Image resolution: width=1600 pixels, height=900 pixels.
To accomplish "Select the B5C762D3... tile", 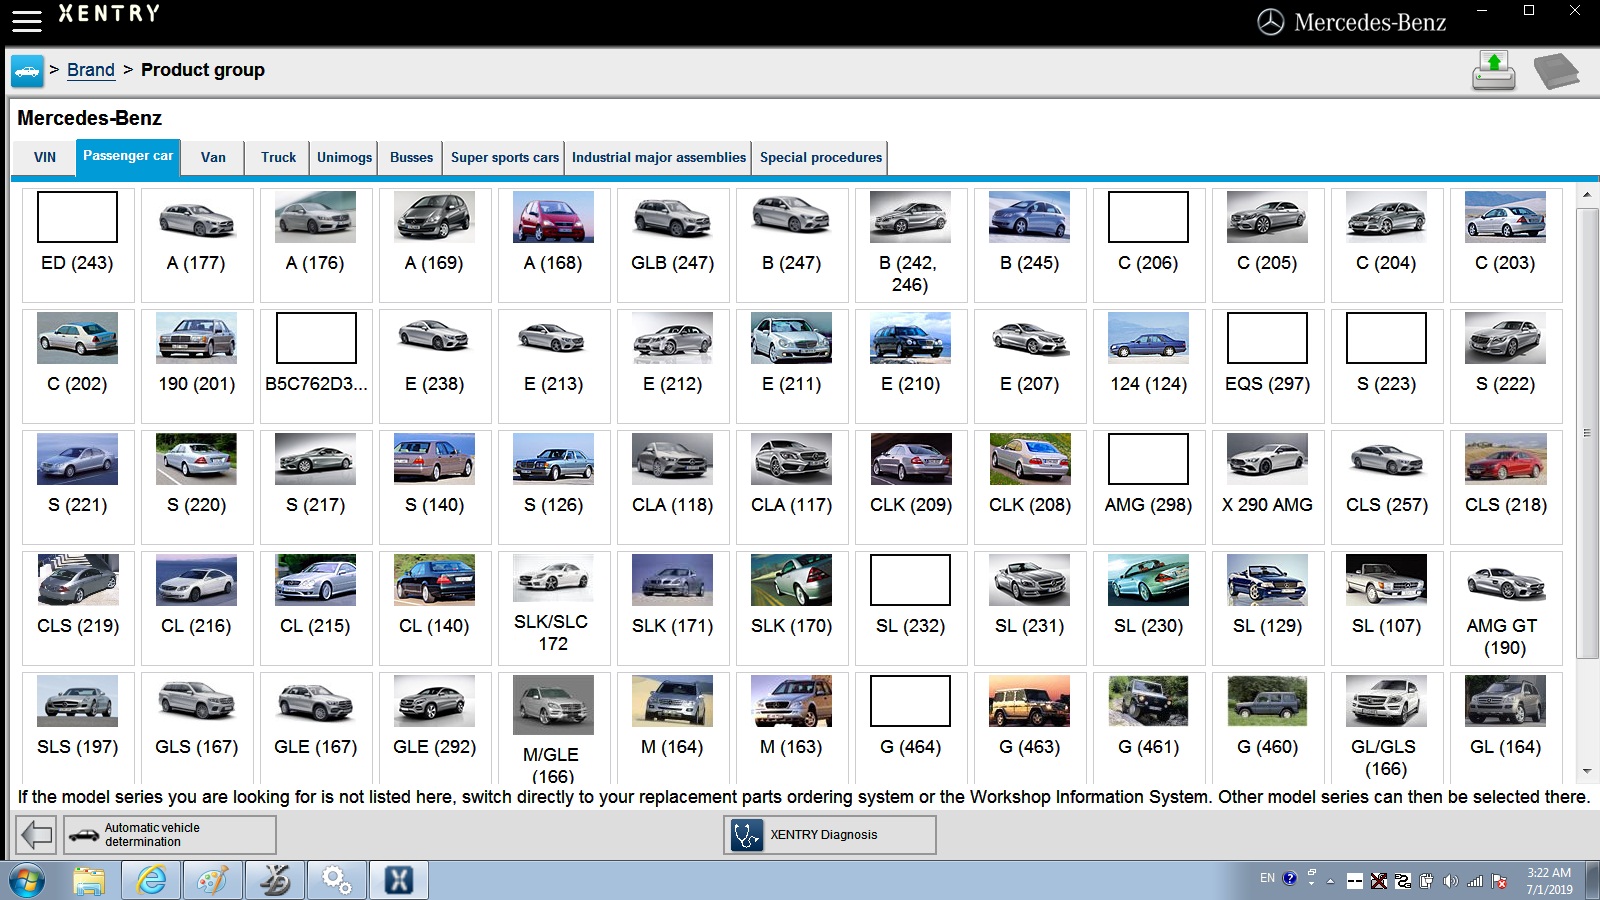I will tap(316, 366).
